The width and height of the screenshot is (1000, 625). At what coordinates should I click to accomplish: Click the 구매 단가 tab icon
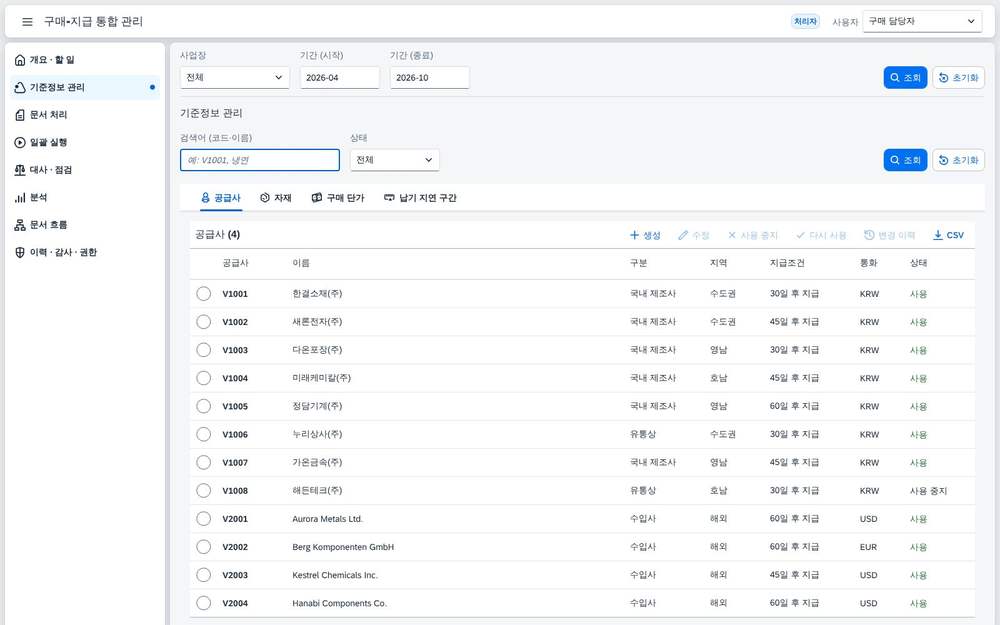pos(316,198)
